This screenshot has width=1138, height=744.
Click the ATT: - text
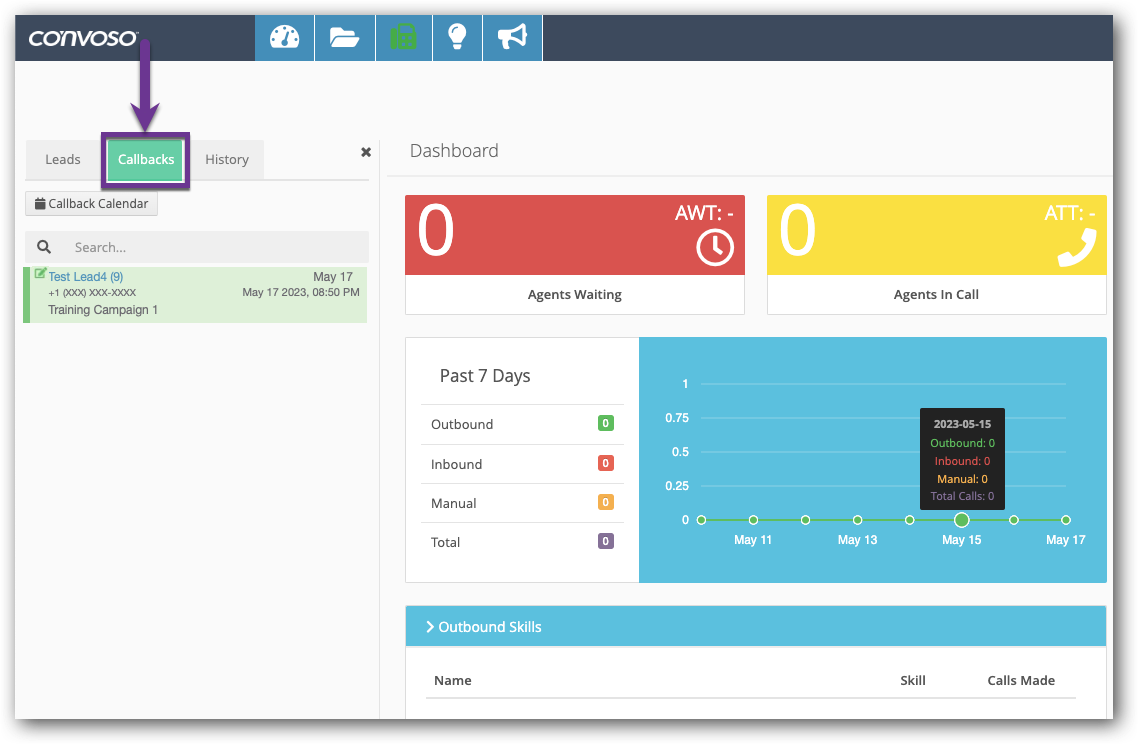click(x=1070, y=213)
